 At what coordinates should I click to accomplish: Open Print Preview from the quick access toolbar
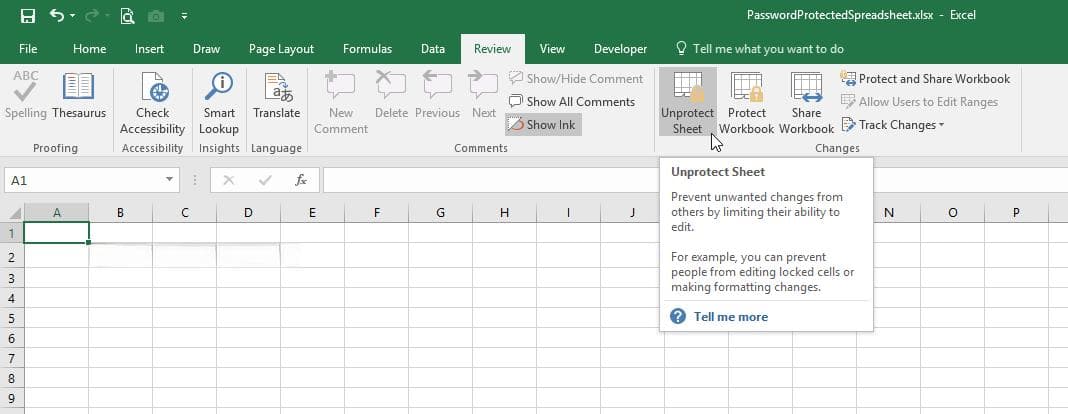(127, 16)
